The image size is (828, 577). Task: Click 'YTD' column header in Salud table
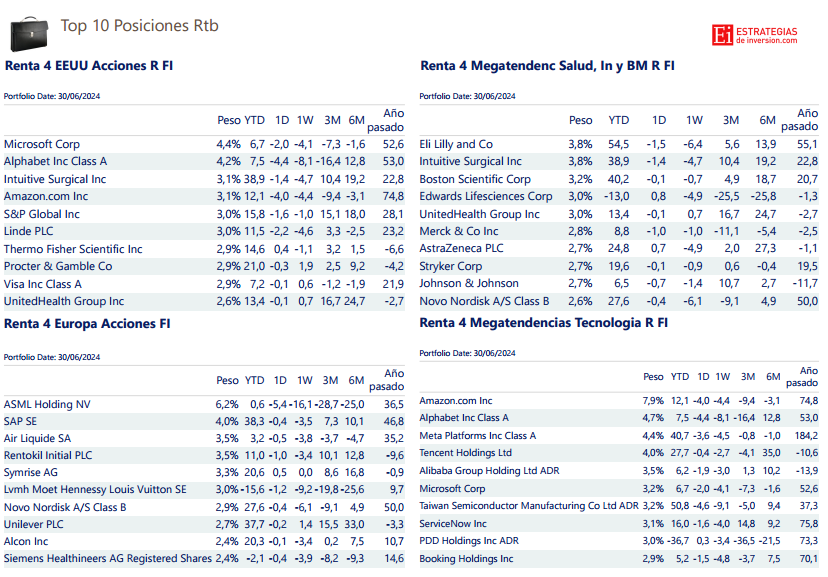618,120
